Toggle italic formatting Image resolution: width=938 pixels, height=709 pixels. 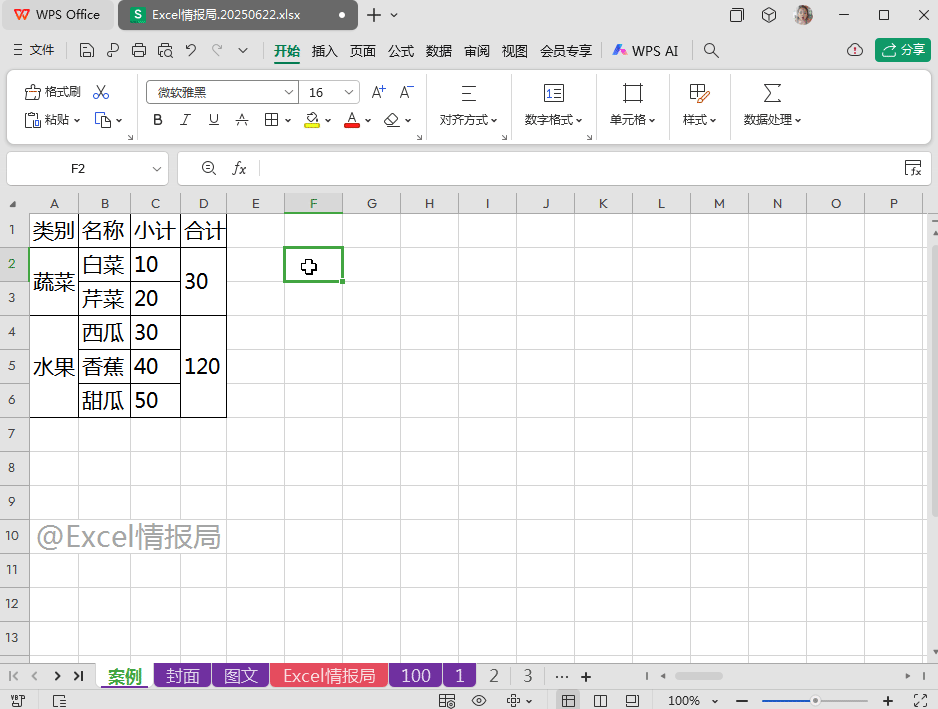(185, 119)
